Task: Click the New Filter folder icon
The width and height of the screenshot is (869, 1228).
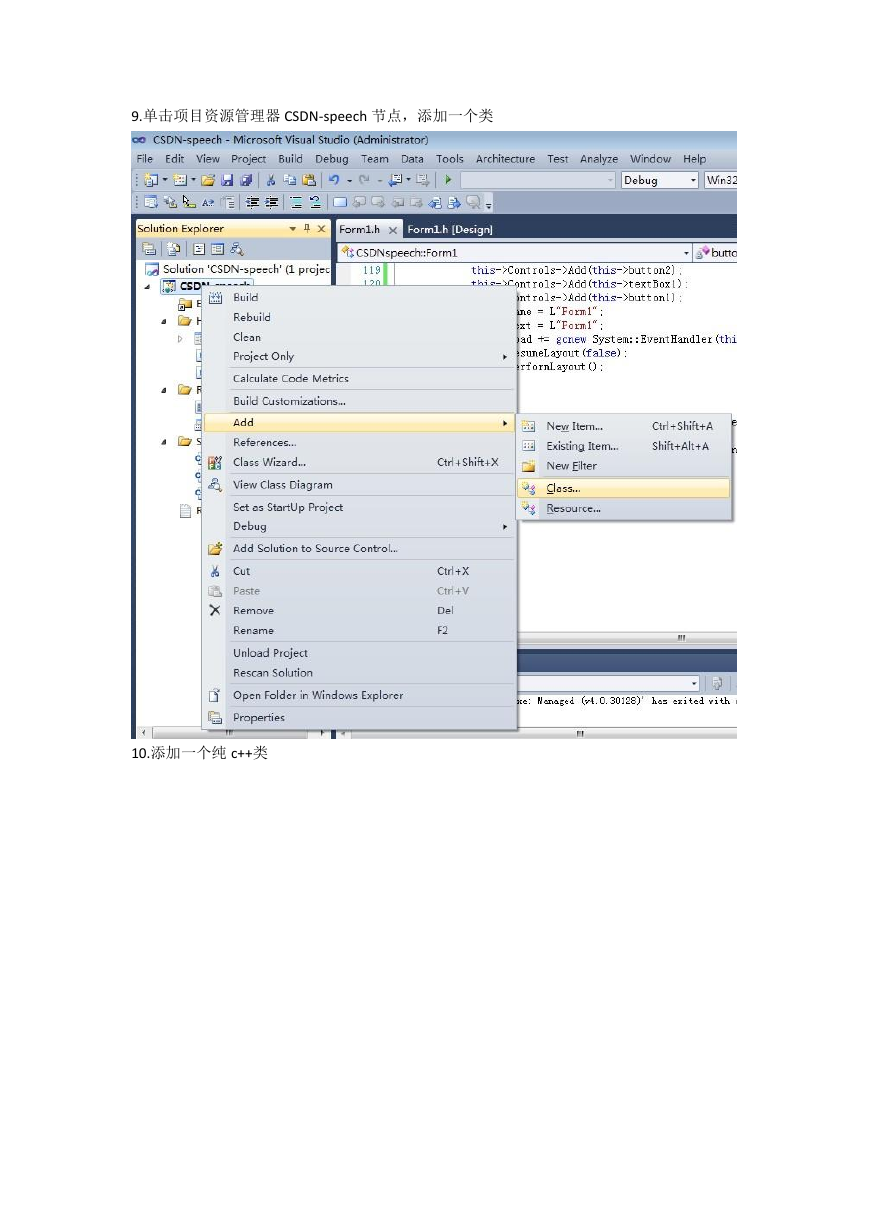Action: (529, 466)
